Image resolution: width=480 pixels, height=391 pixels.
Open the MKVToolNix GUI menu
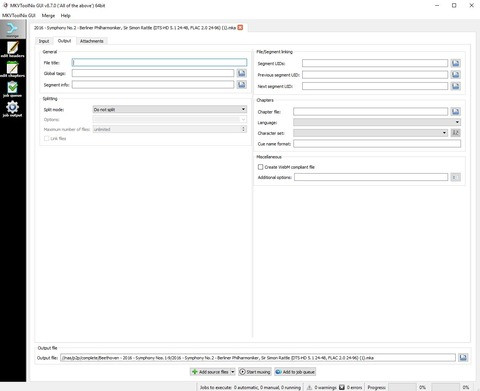pos(19,15)
